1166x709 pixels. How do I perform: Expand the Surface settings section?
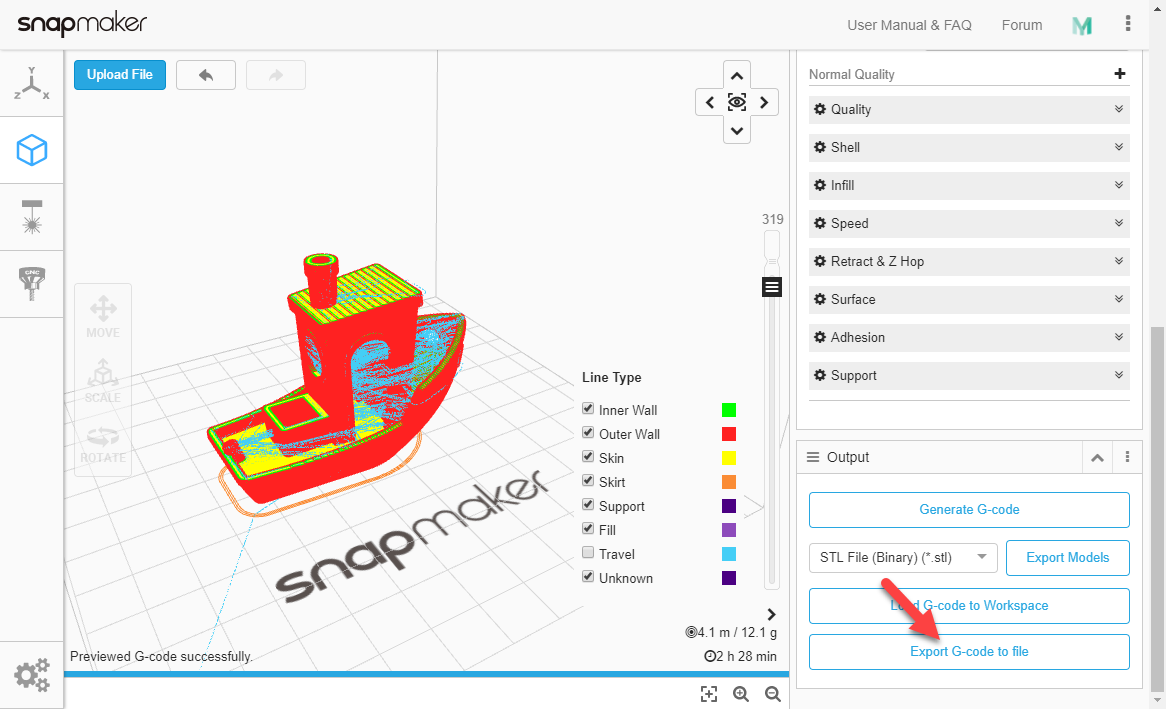[x=969, y=299]
